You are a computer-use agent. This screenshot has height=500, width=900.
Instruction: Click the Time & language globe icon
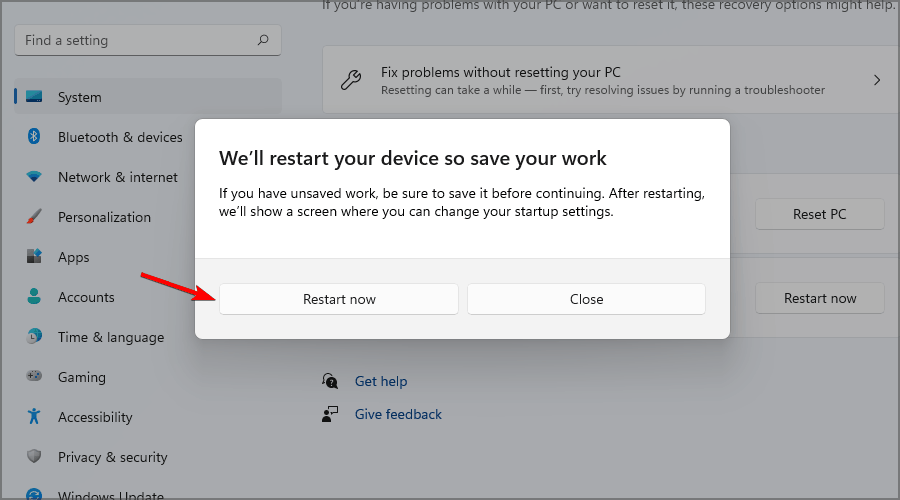tap(34, 337)
